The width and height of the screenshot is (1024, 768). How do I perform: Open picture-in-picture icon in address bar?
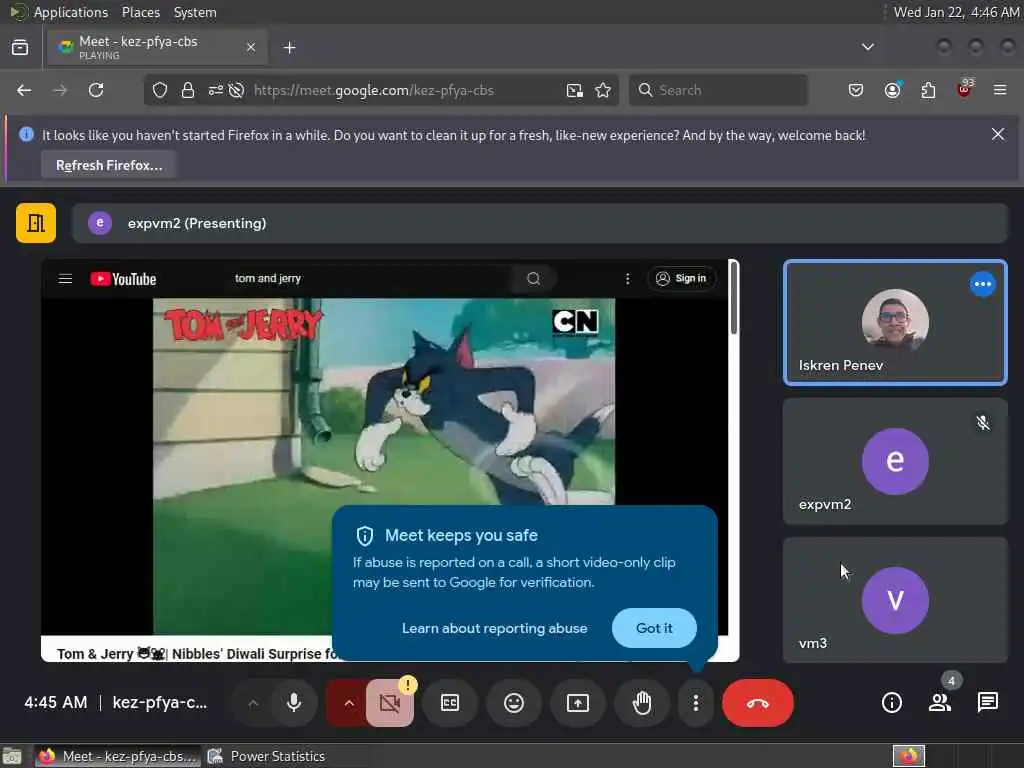(574, 90)
